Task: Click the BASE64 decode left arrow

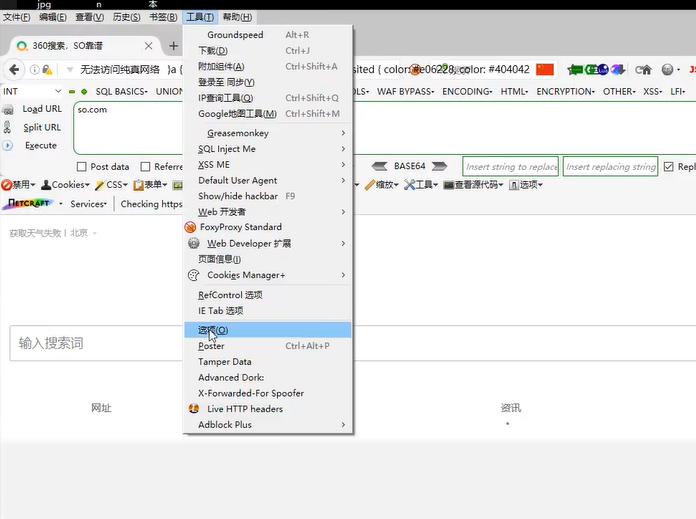Action: (380, 166)
